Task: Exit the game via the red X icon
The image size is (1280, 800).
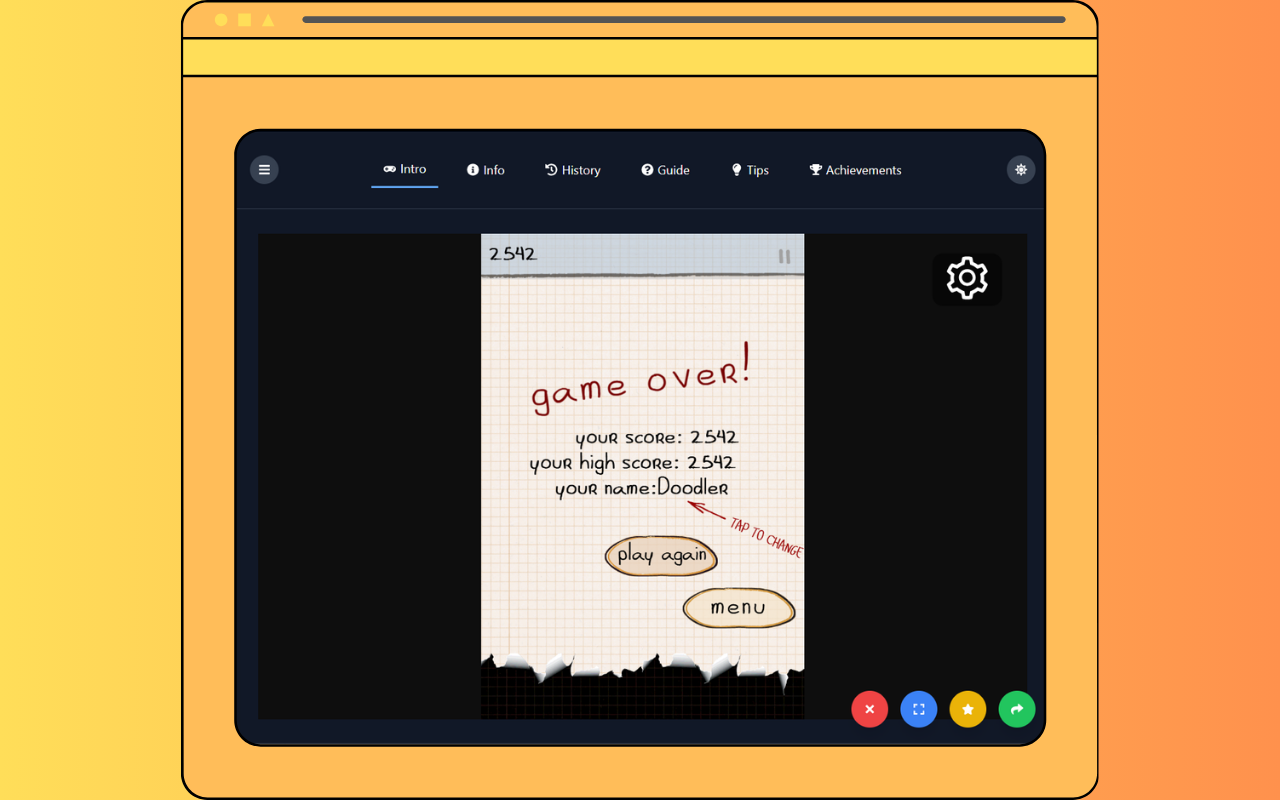Action: click(x=869, y=709)
